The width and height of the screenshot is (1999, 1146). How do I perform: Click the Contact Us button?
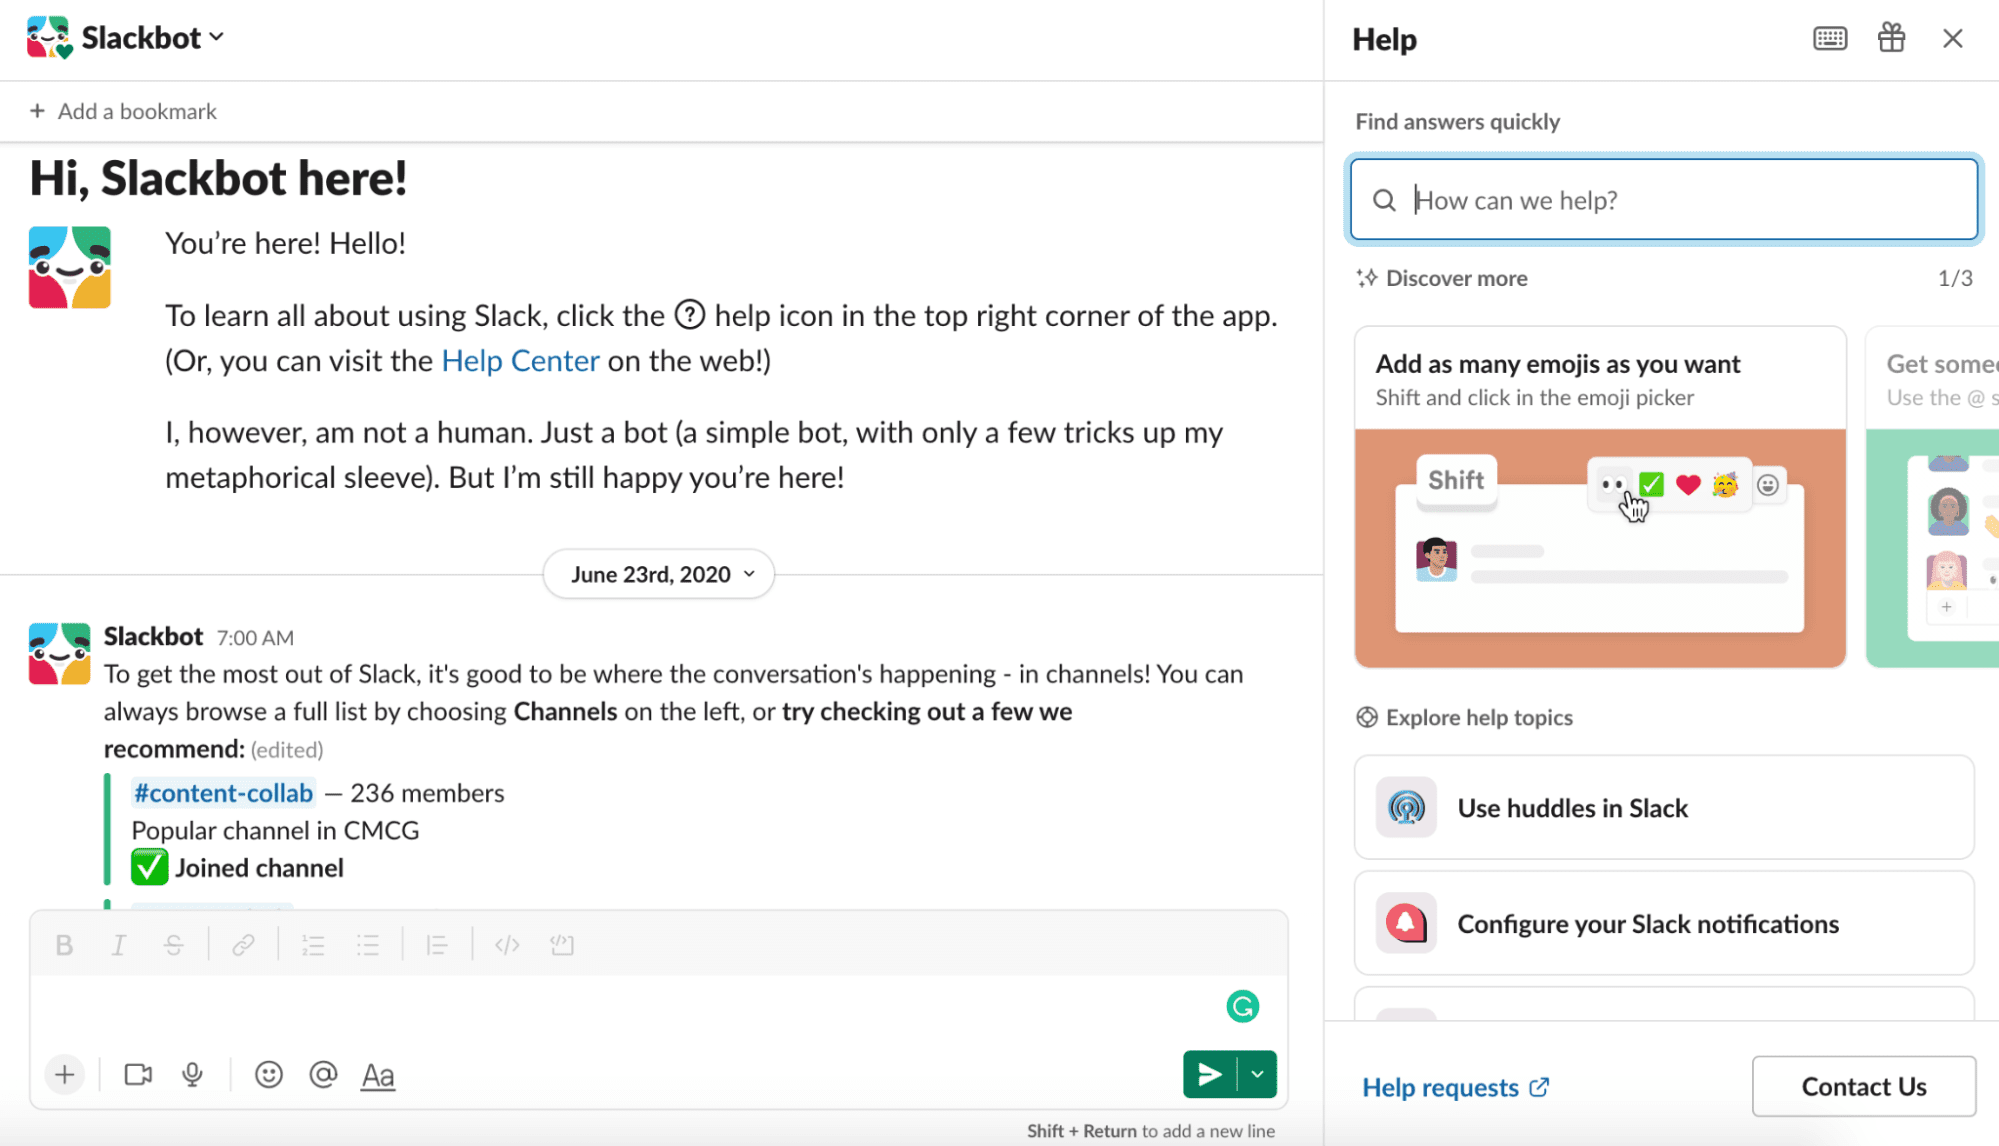click(x=1864, y=1086)
